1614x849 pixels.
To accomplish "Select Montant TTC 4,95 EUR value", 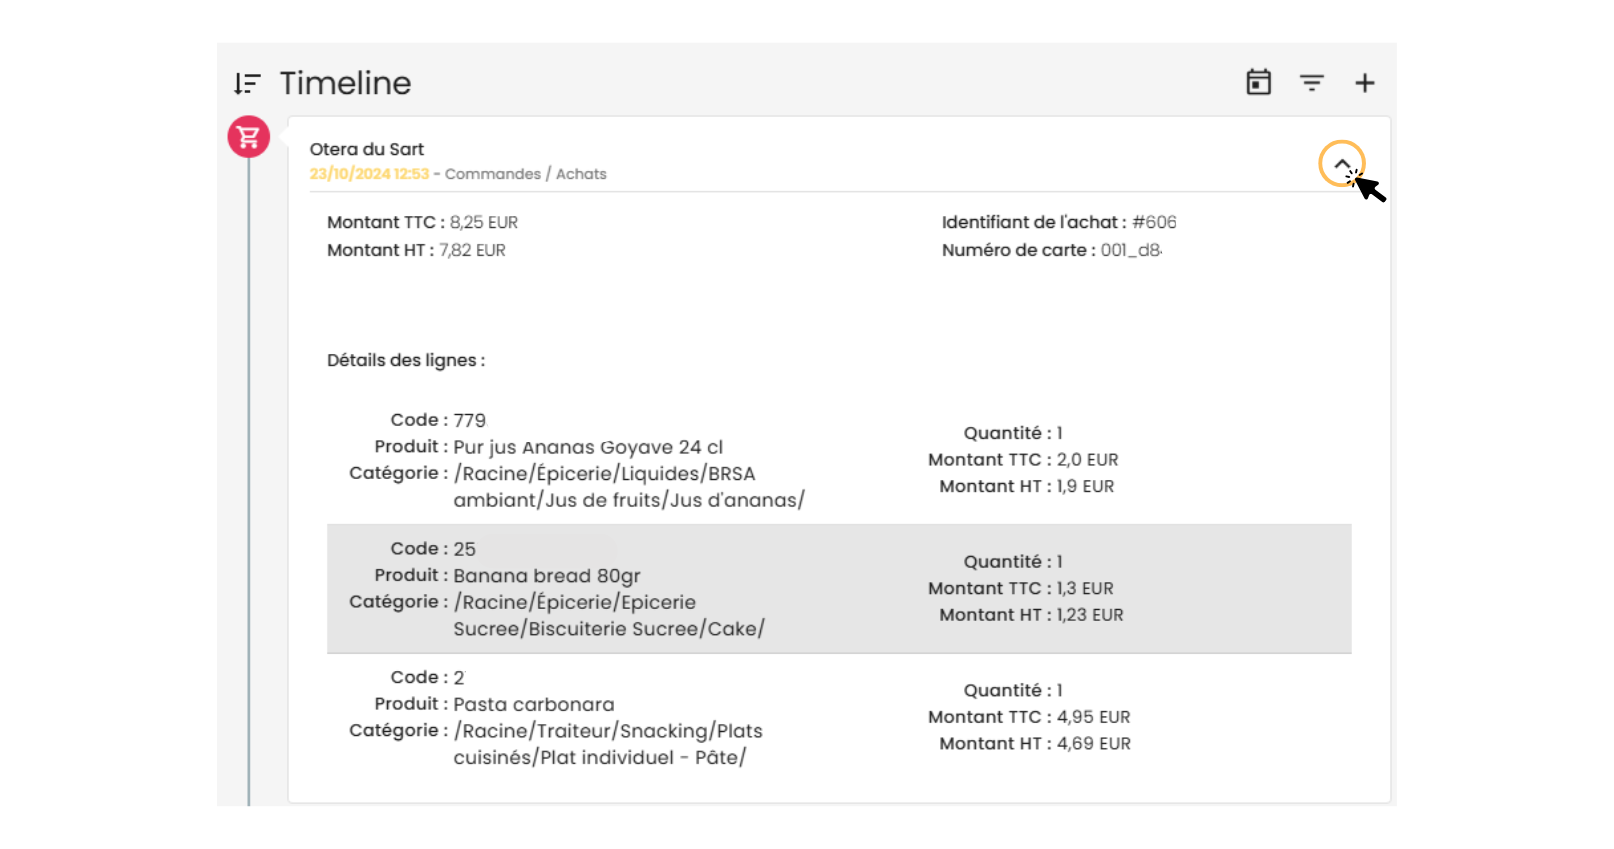I will tap(1094, 717).
